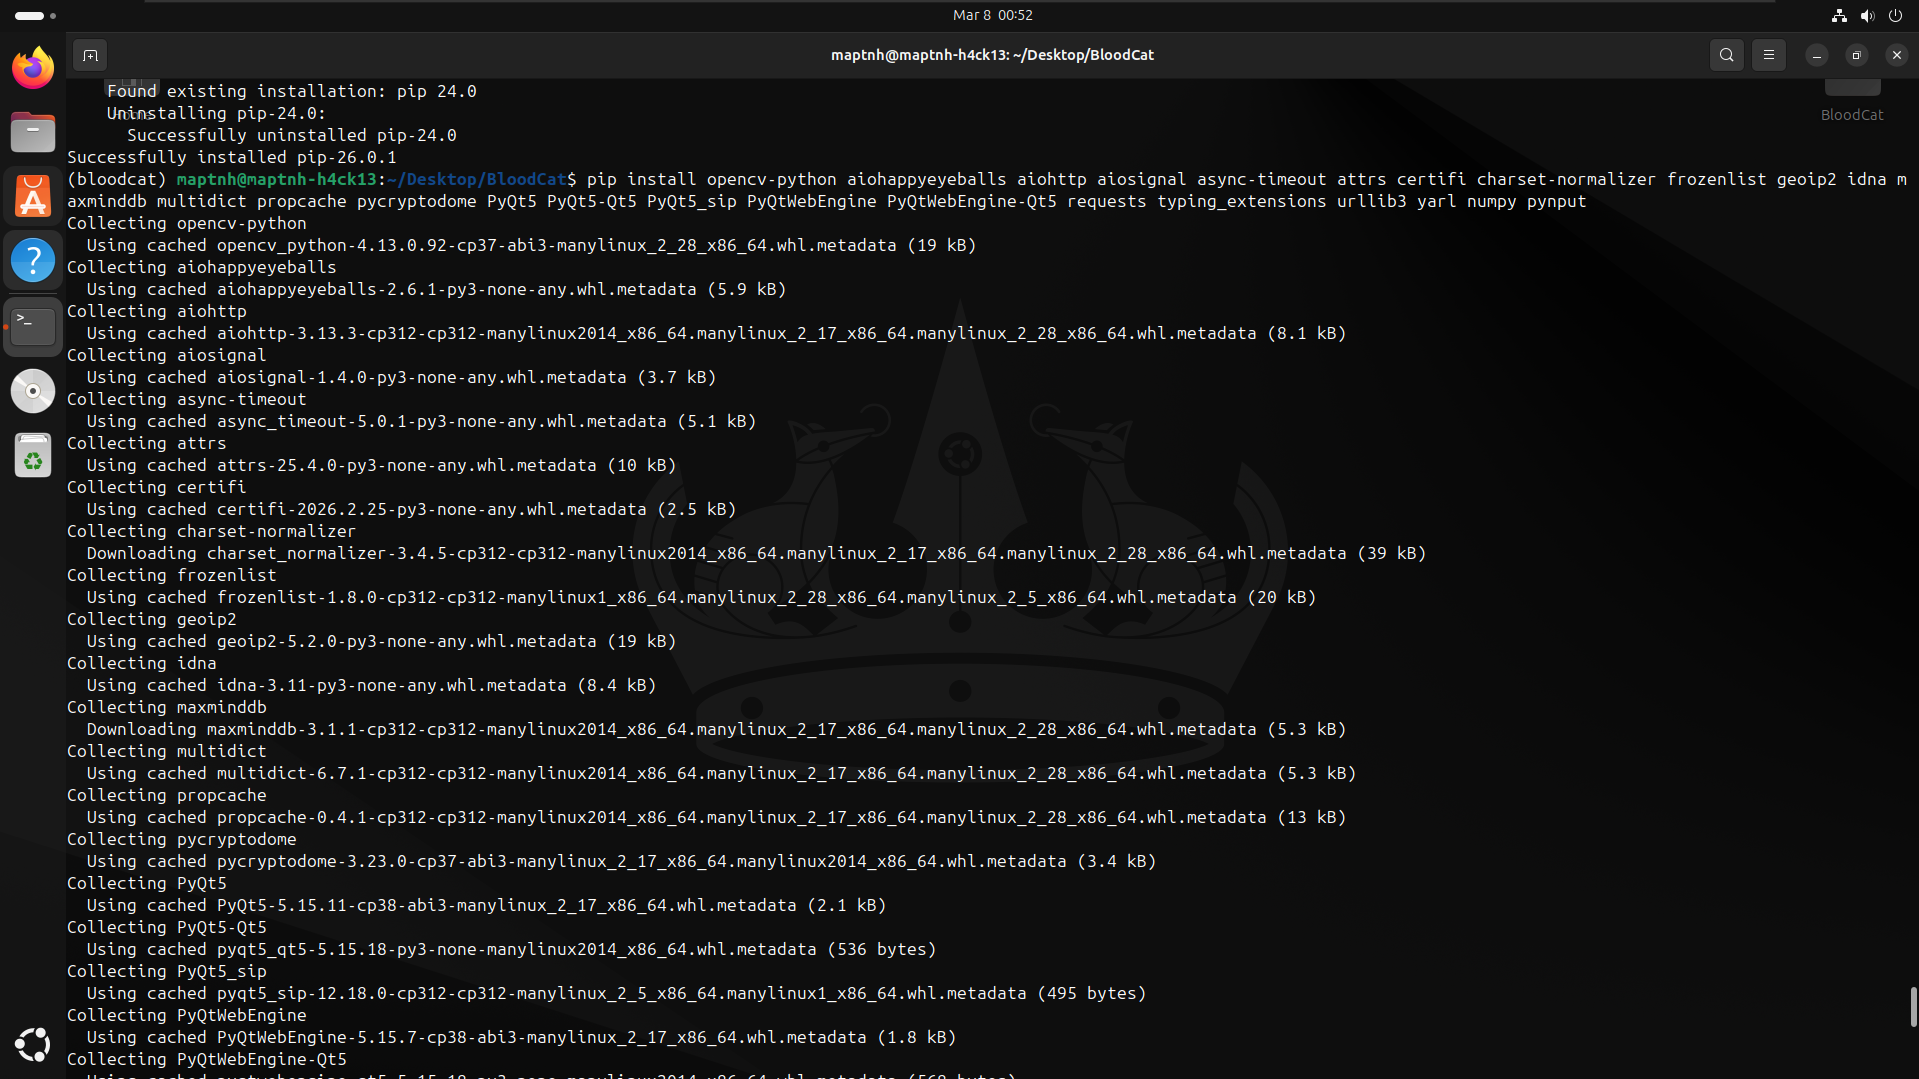Open the terminal hamburger menu

[1769, 55]
